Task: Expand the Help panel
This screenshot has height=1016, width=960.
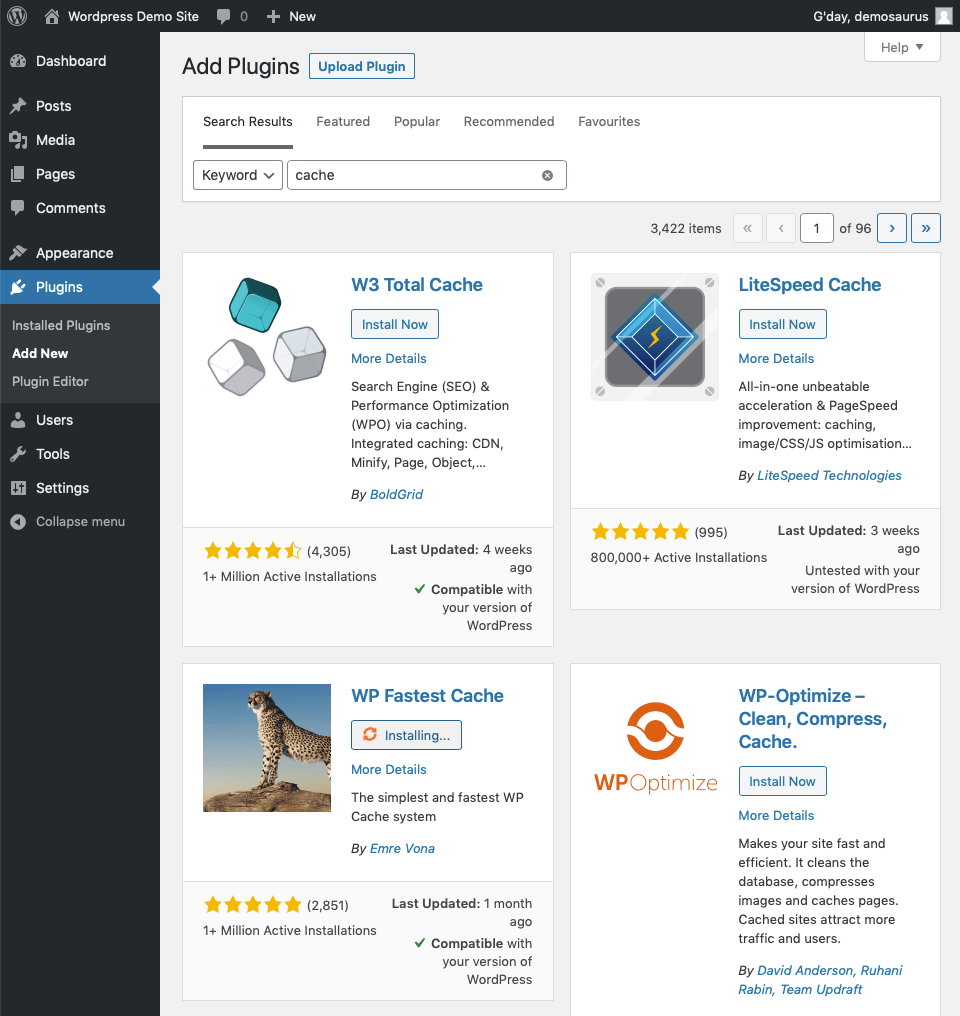Action: click(x=902, y=47)
